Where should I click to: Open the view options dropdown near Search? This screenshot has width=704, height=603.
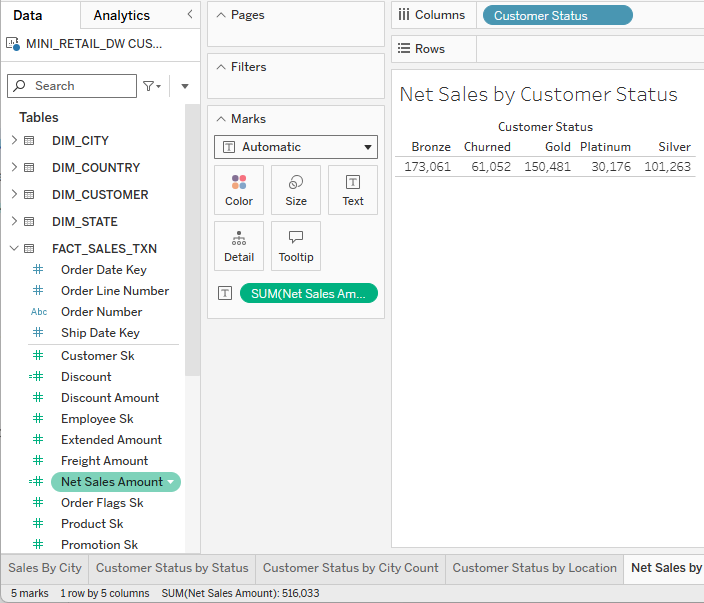click(185, 86)
